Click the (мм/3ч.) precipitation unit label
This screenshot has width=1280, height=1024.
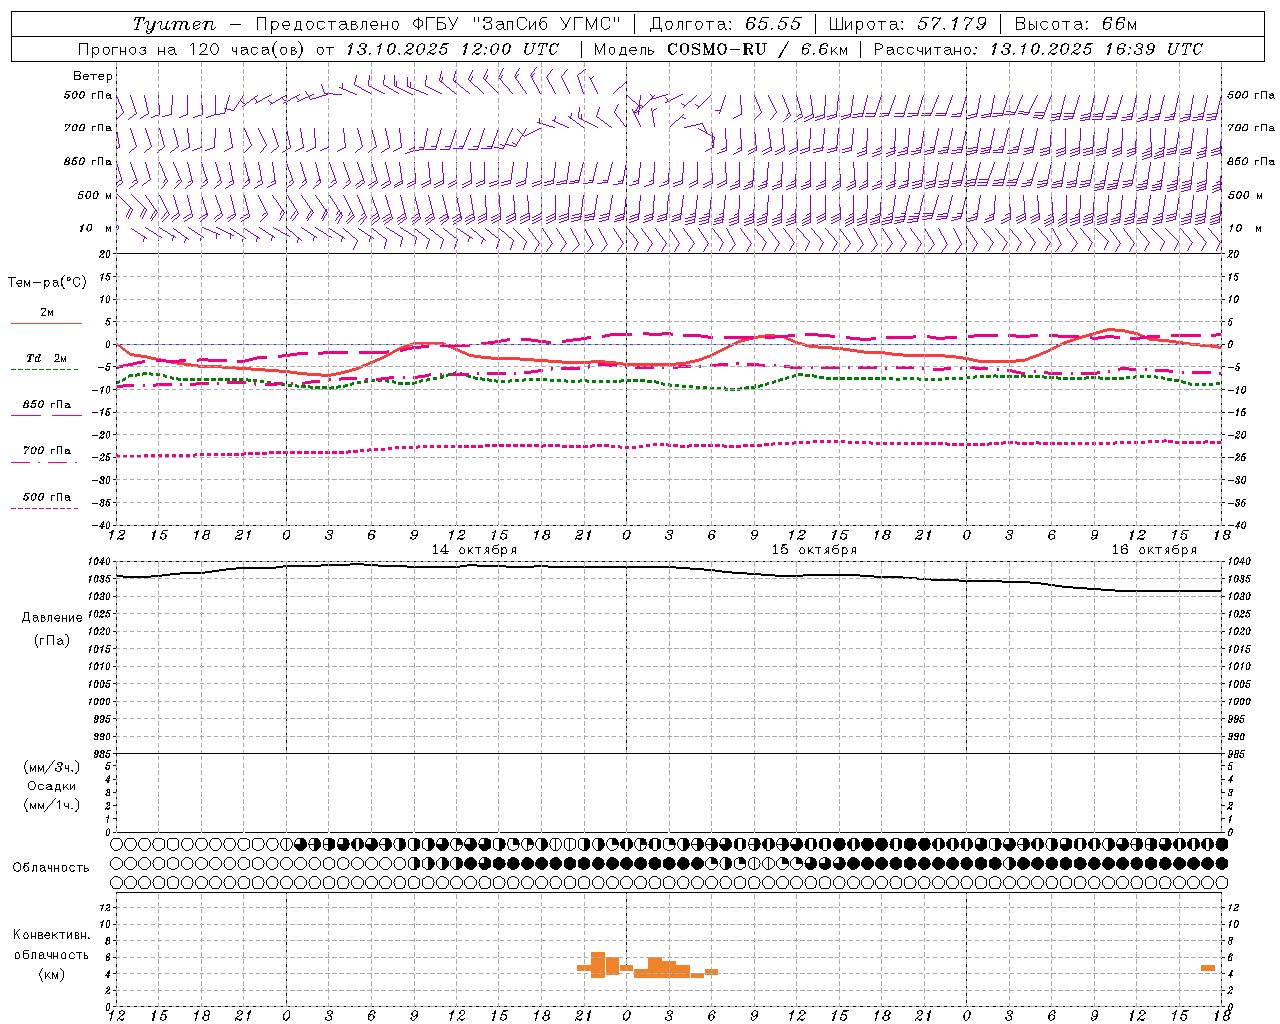point(52,767)
